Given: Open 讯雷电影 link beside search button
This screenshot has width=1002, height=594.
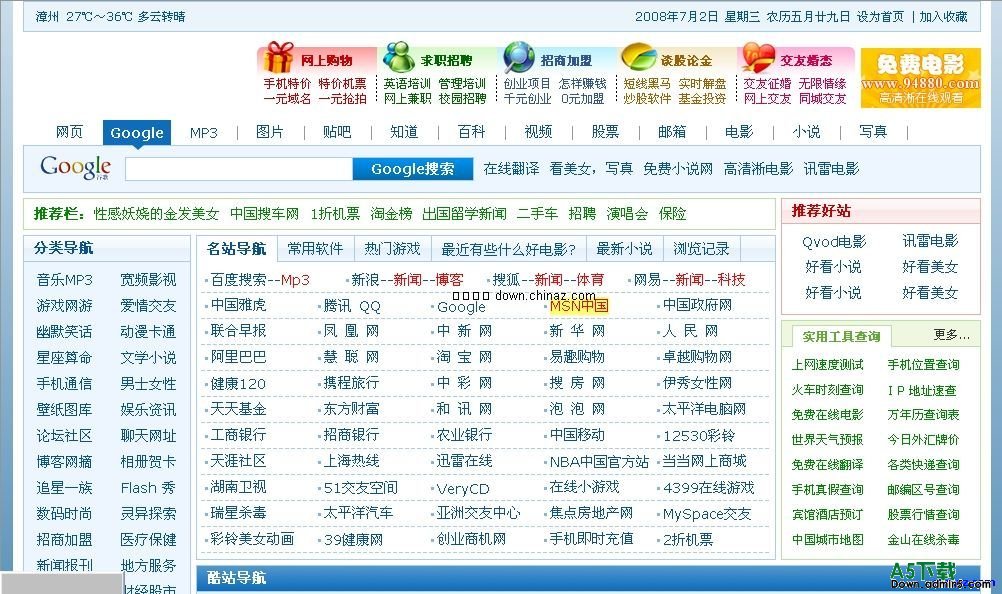Looking at the screenshot, I should (x=831, y=169).
